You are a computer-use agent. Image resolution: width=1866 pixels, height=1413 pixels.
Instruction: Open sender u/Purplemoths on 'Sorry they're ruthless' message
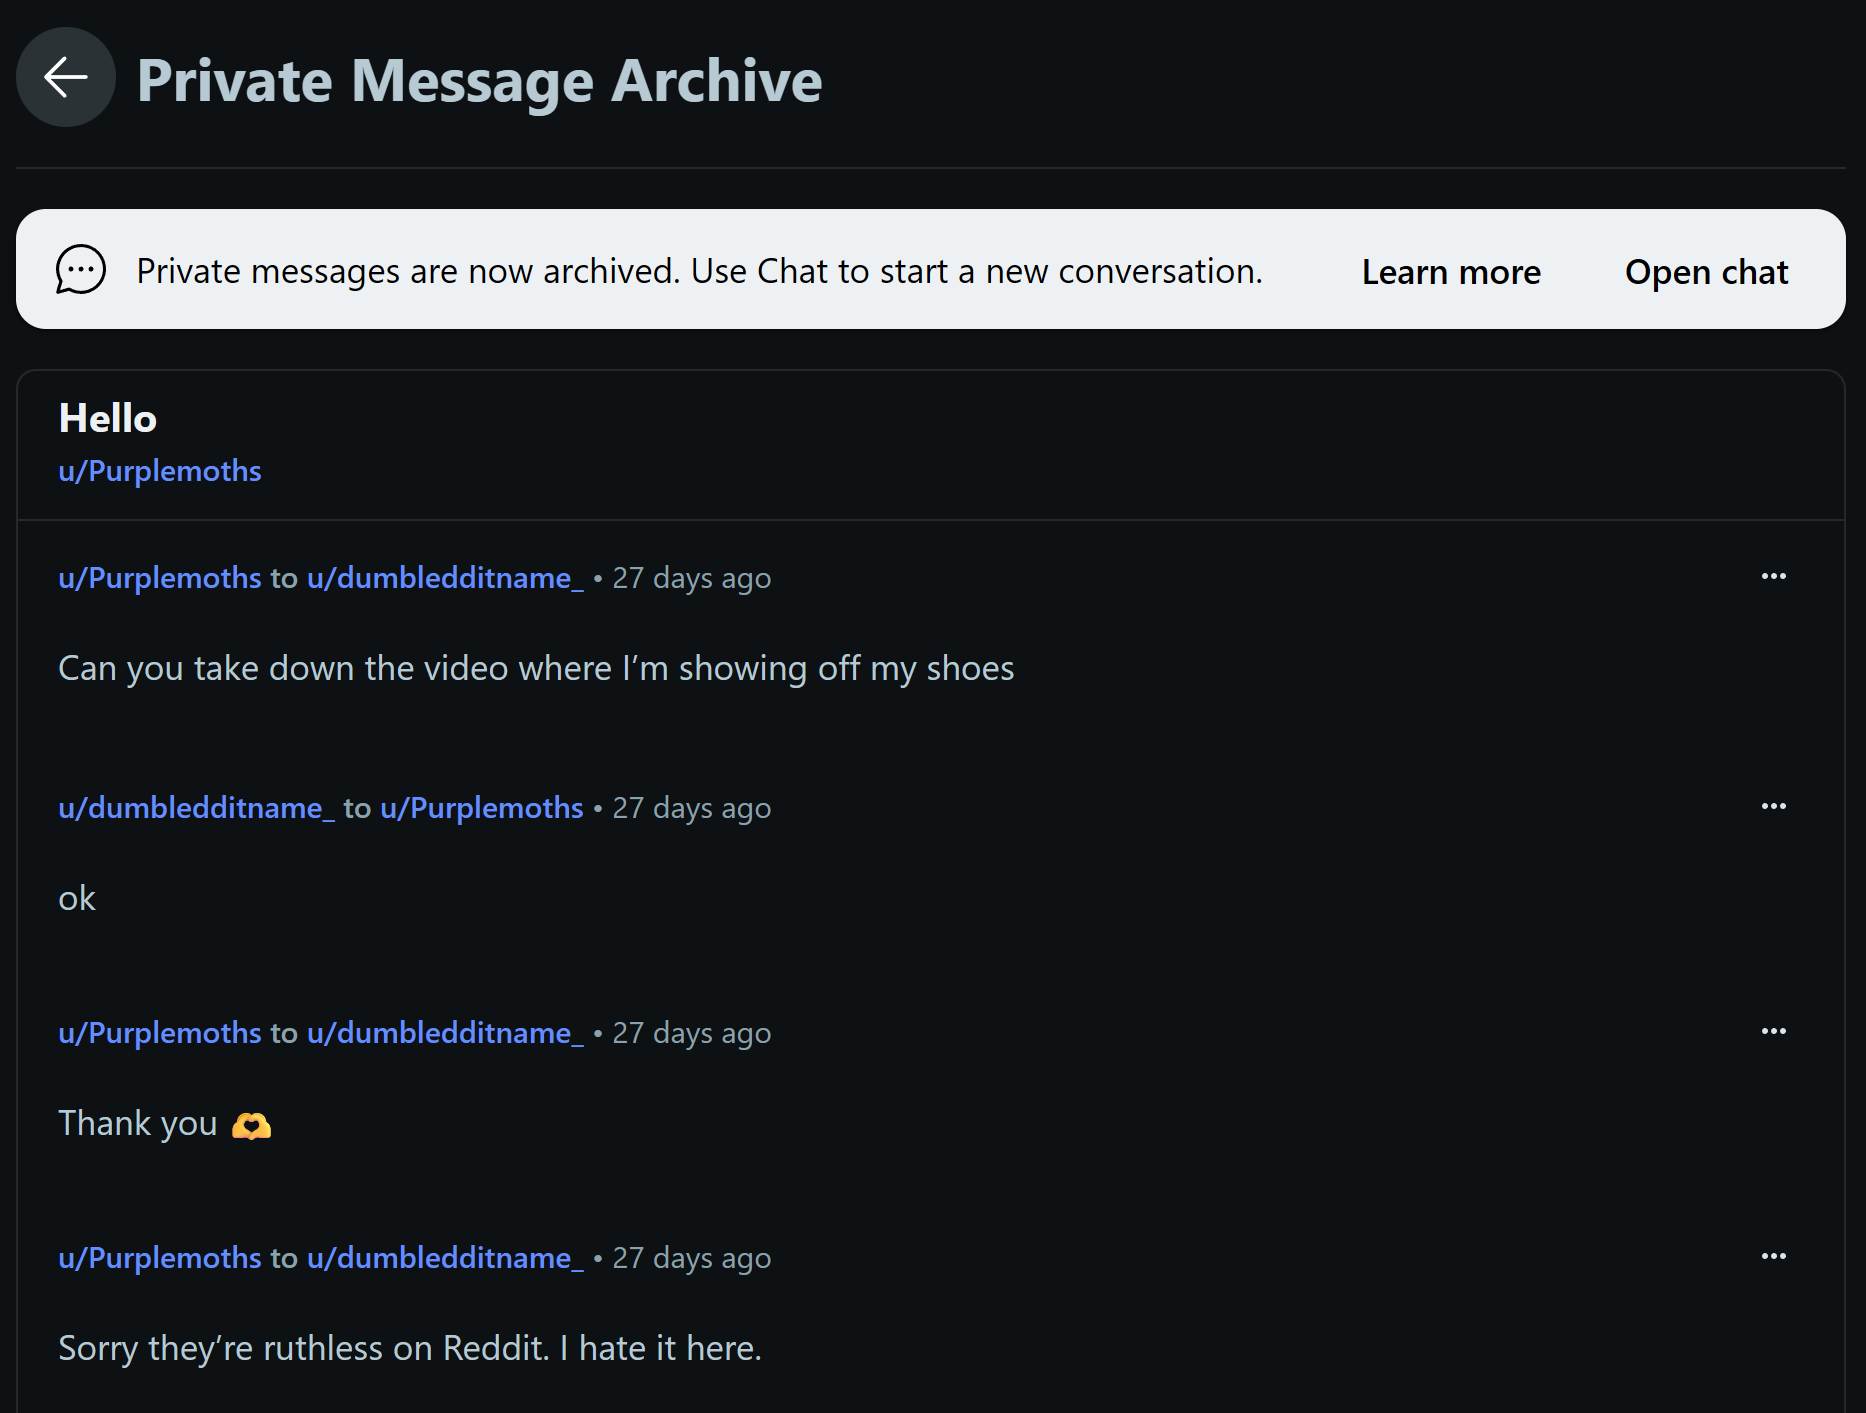pyautogui.click(x=160, y=1258)
